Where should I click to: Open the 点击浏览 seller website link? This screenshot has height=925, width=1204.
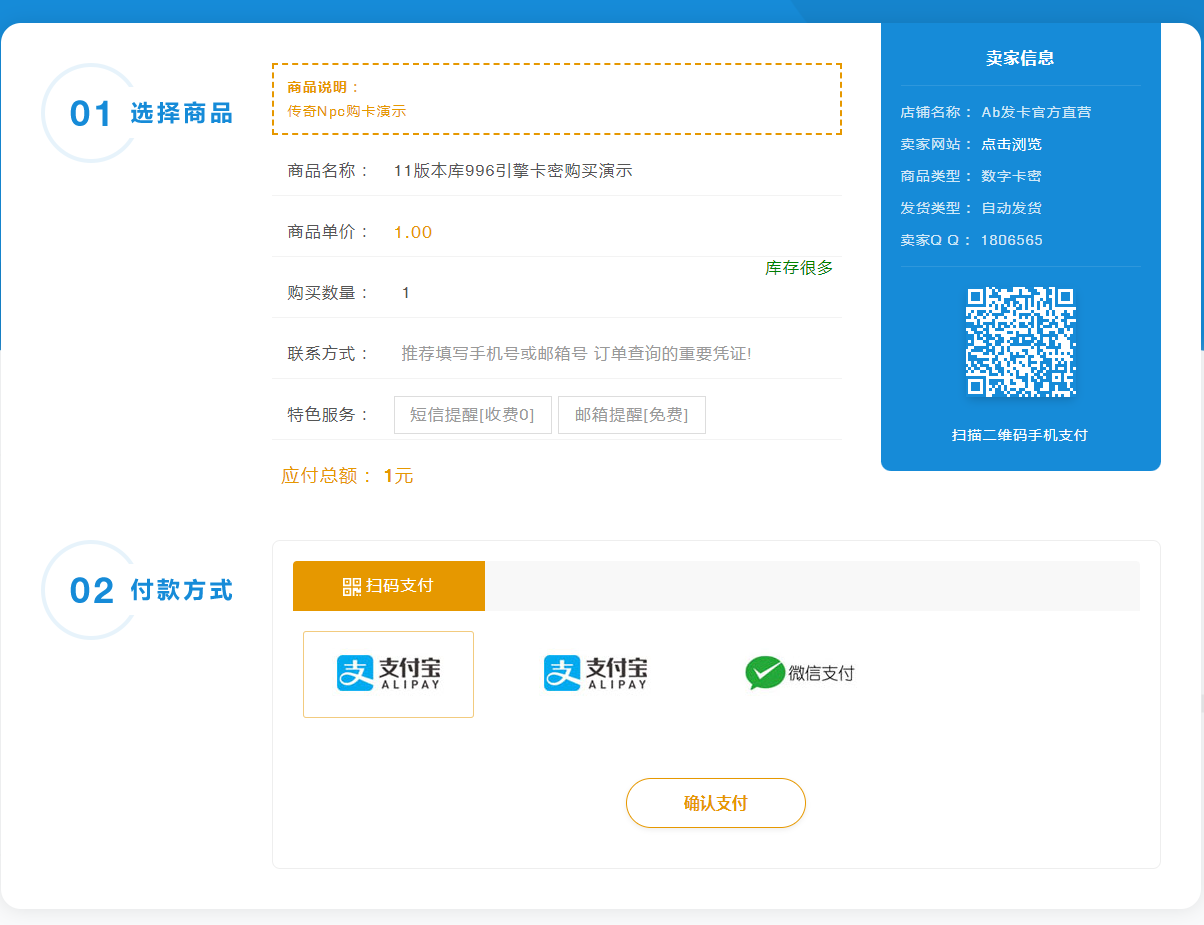pos(1011,144)
